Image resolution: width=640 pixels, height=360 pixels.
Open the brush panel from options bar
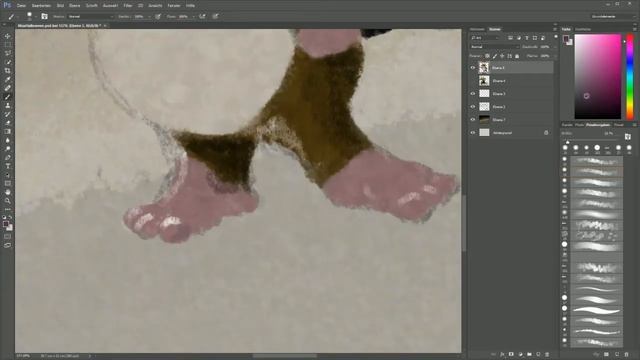[44, 16]
